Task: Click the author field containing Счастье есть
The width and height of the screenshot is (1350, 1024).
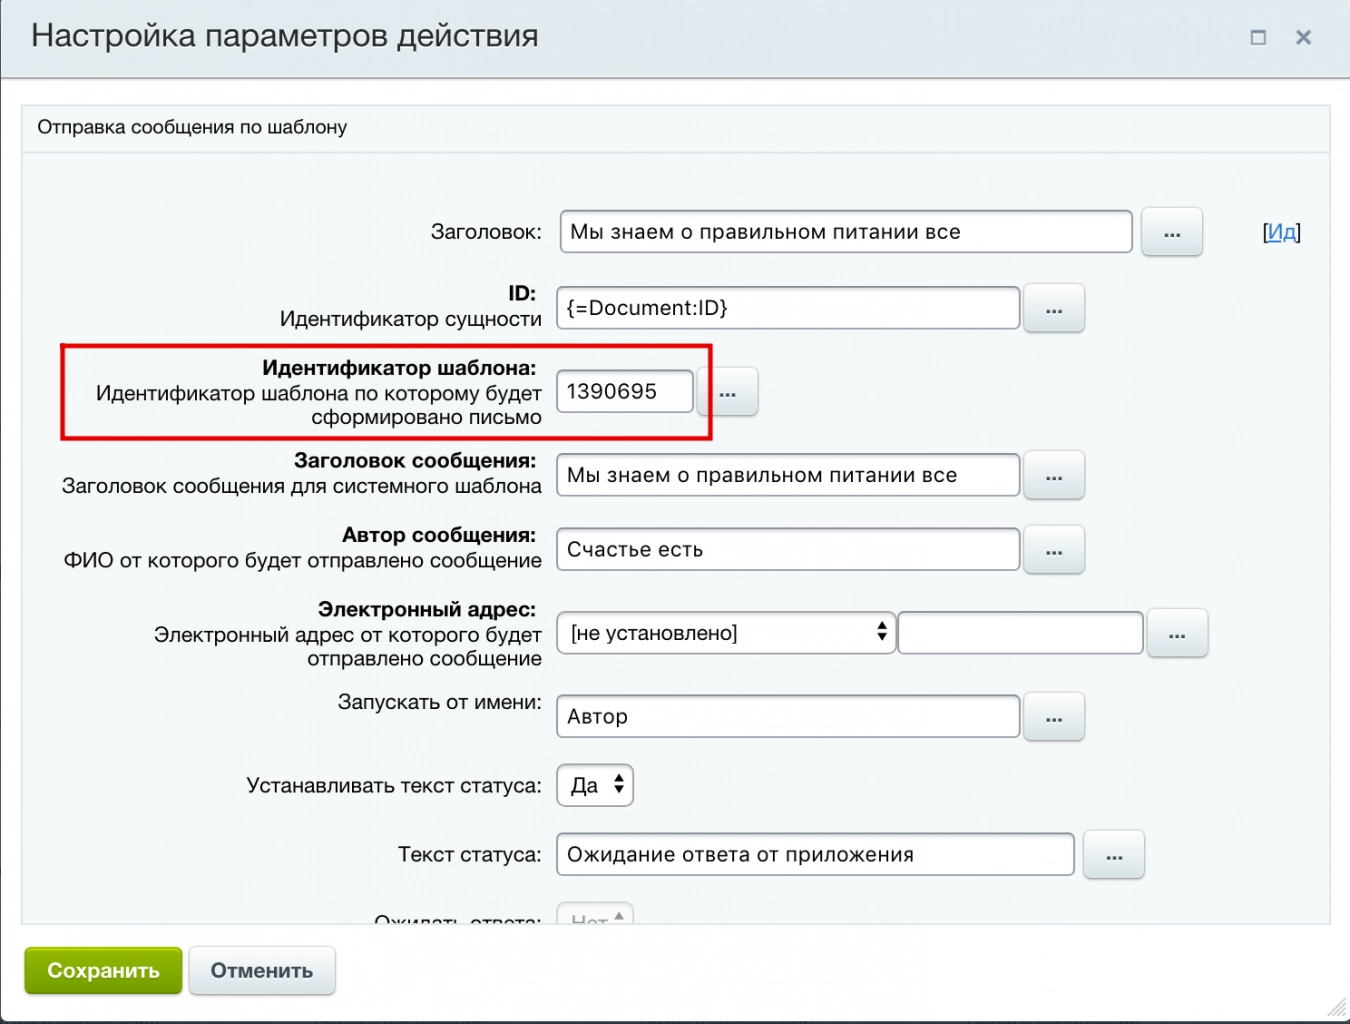Action: click(x=787, y=549)
